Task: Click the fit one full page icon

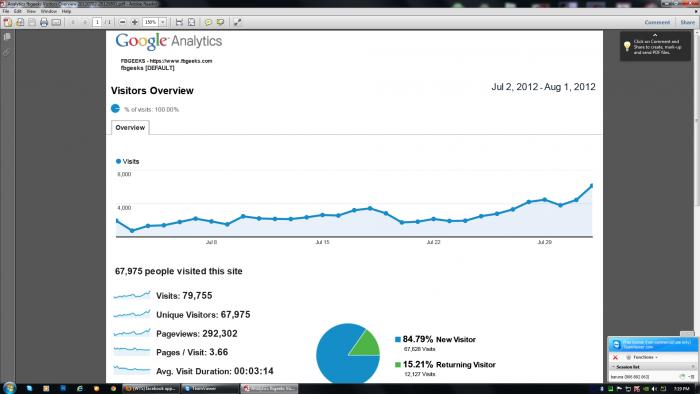Action: (192, 22)
